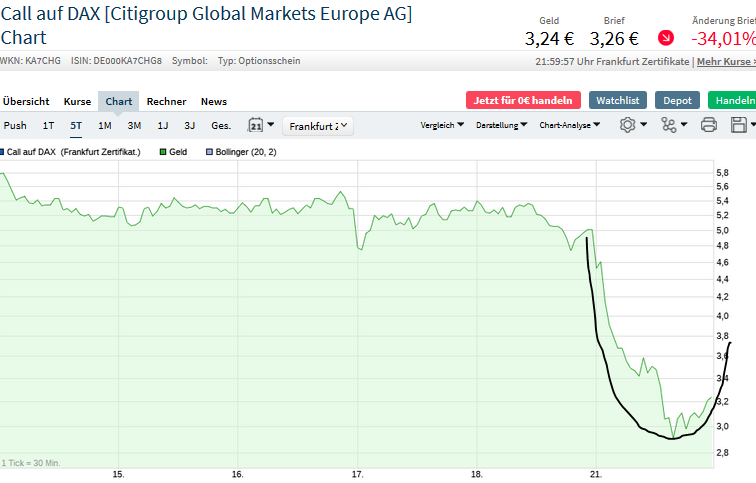This screenshot has height=483, width=756.
Task: Follow the 'Mehr Kurse' link
Action: click(x=725, y=61)
